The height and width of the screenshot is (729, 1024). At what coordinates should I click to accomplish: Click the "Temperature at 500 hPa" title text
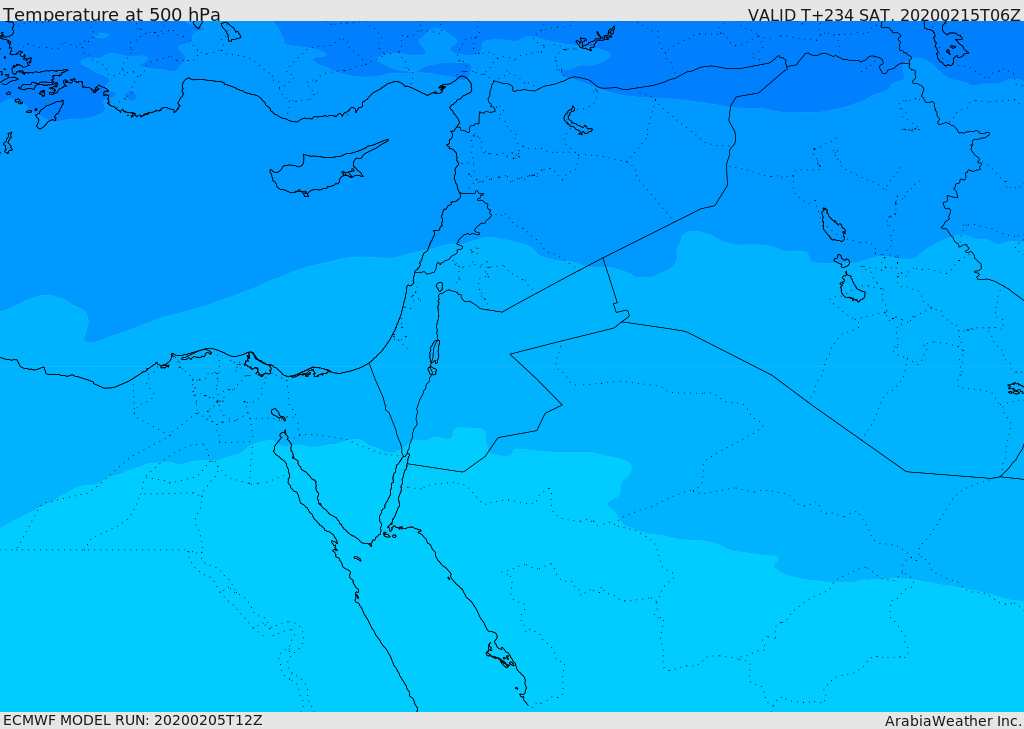(112, 14)
